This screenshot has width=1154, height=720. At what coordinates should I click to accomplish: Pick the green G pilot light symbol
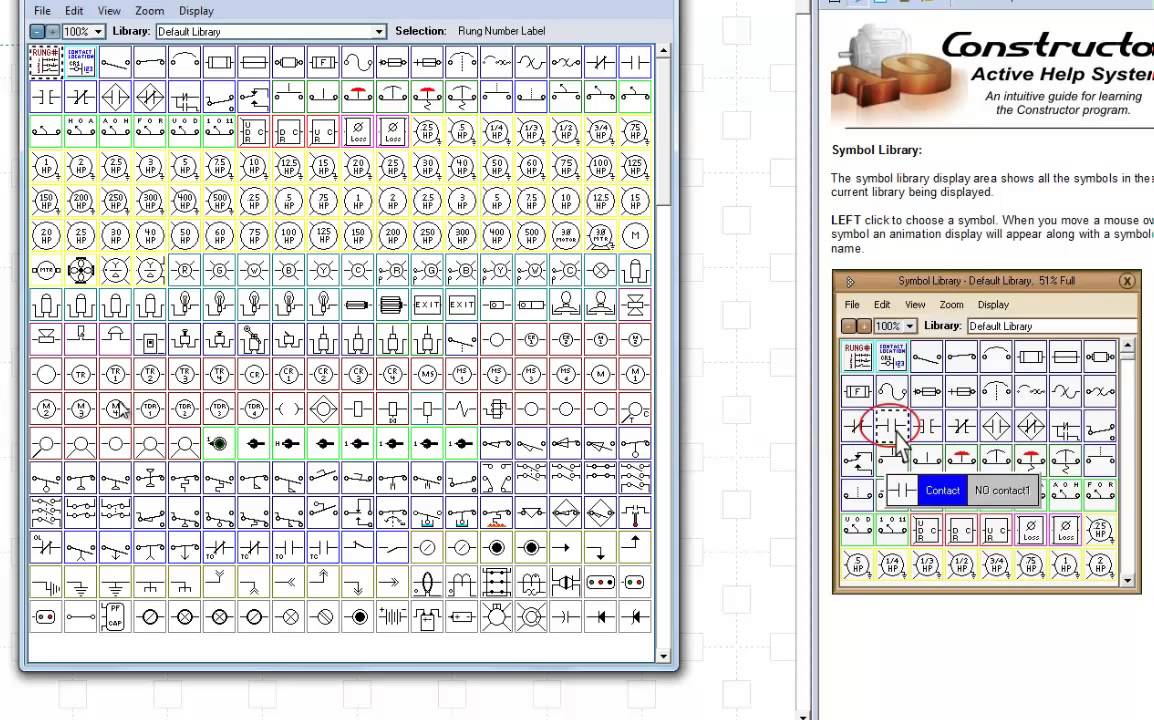pyautogui.click(x=219, y=269)
